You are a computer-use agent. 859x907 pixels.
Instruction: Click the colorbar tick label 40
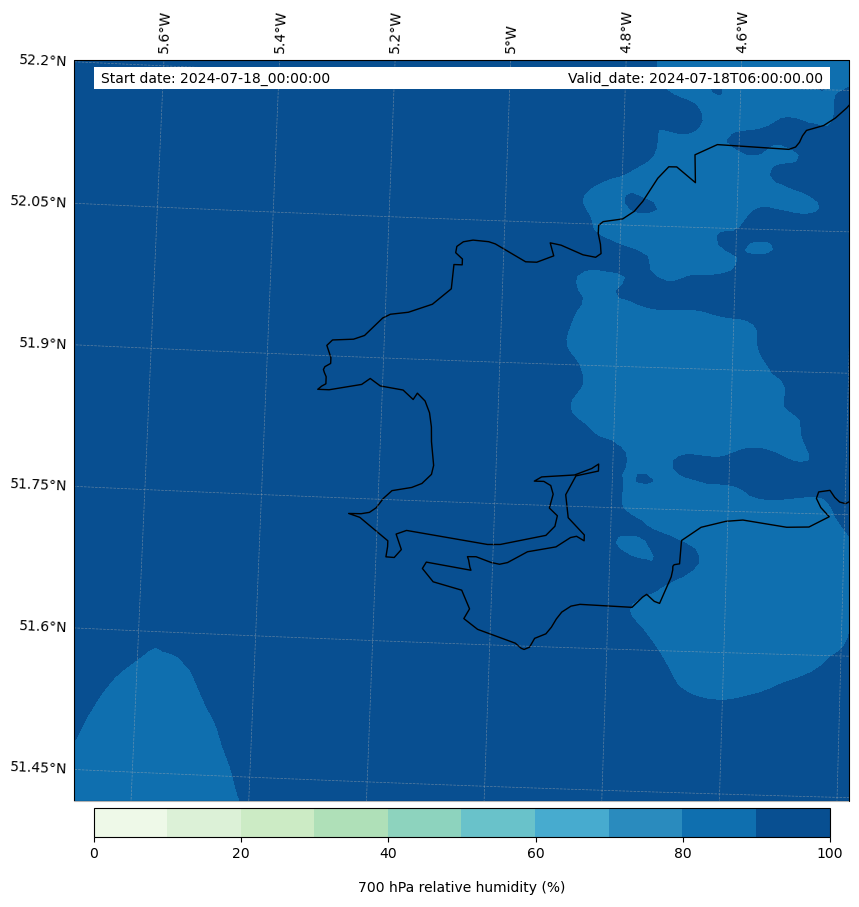[x=388, y=853]
